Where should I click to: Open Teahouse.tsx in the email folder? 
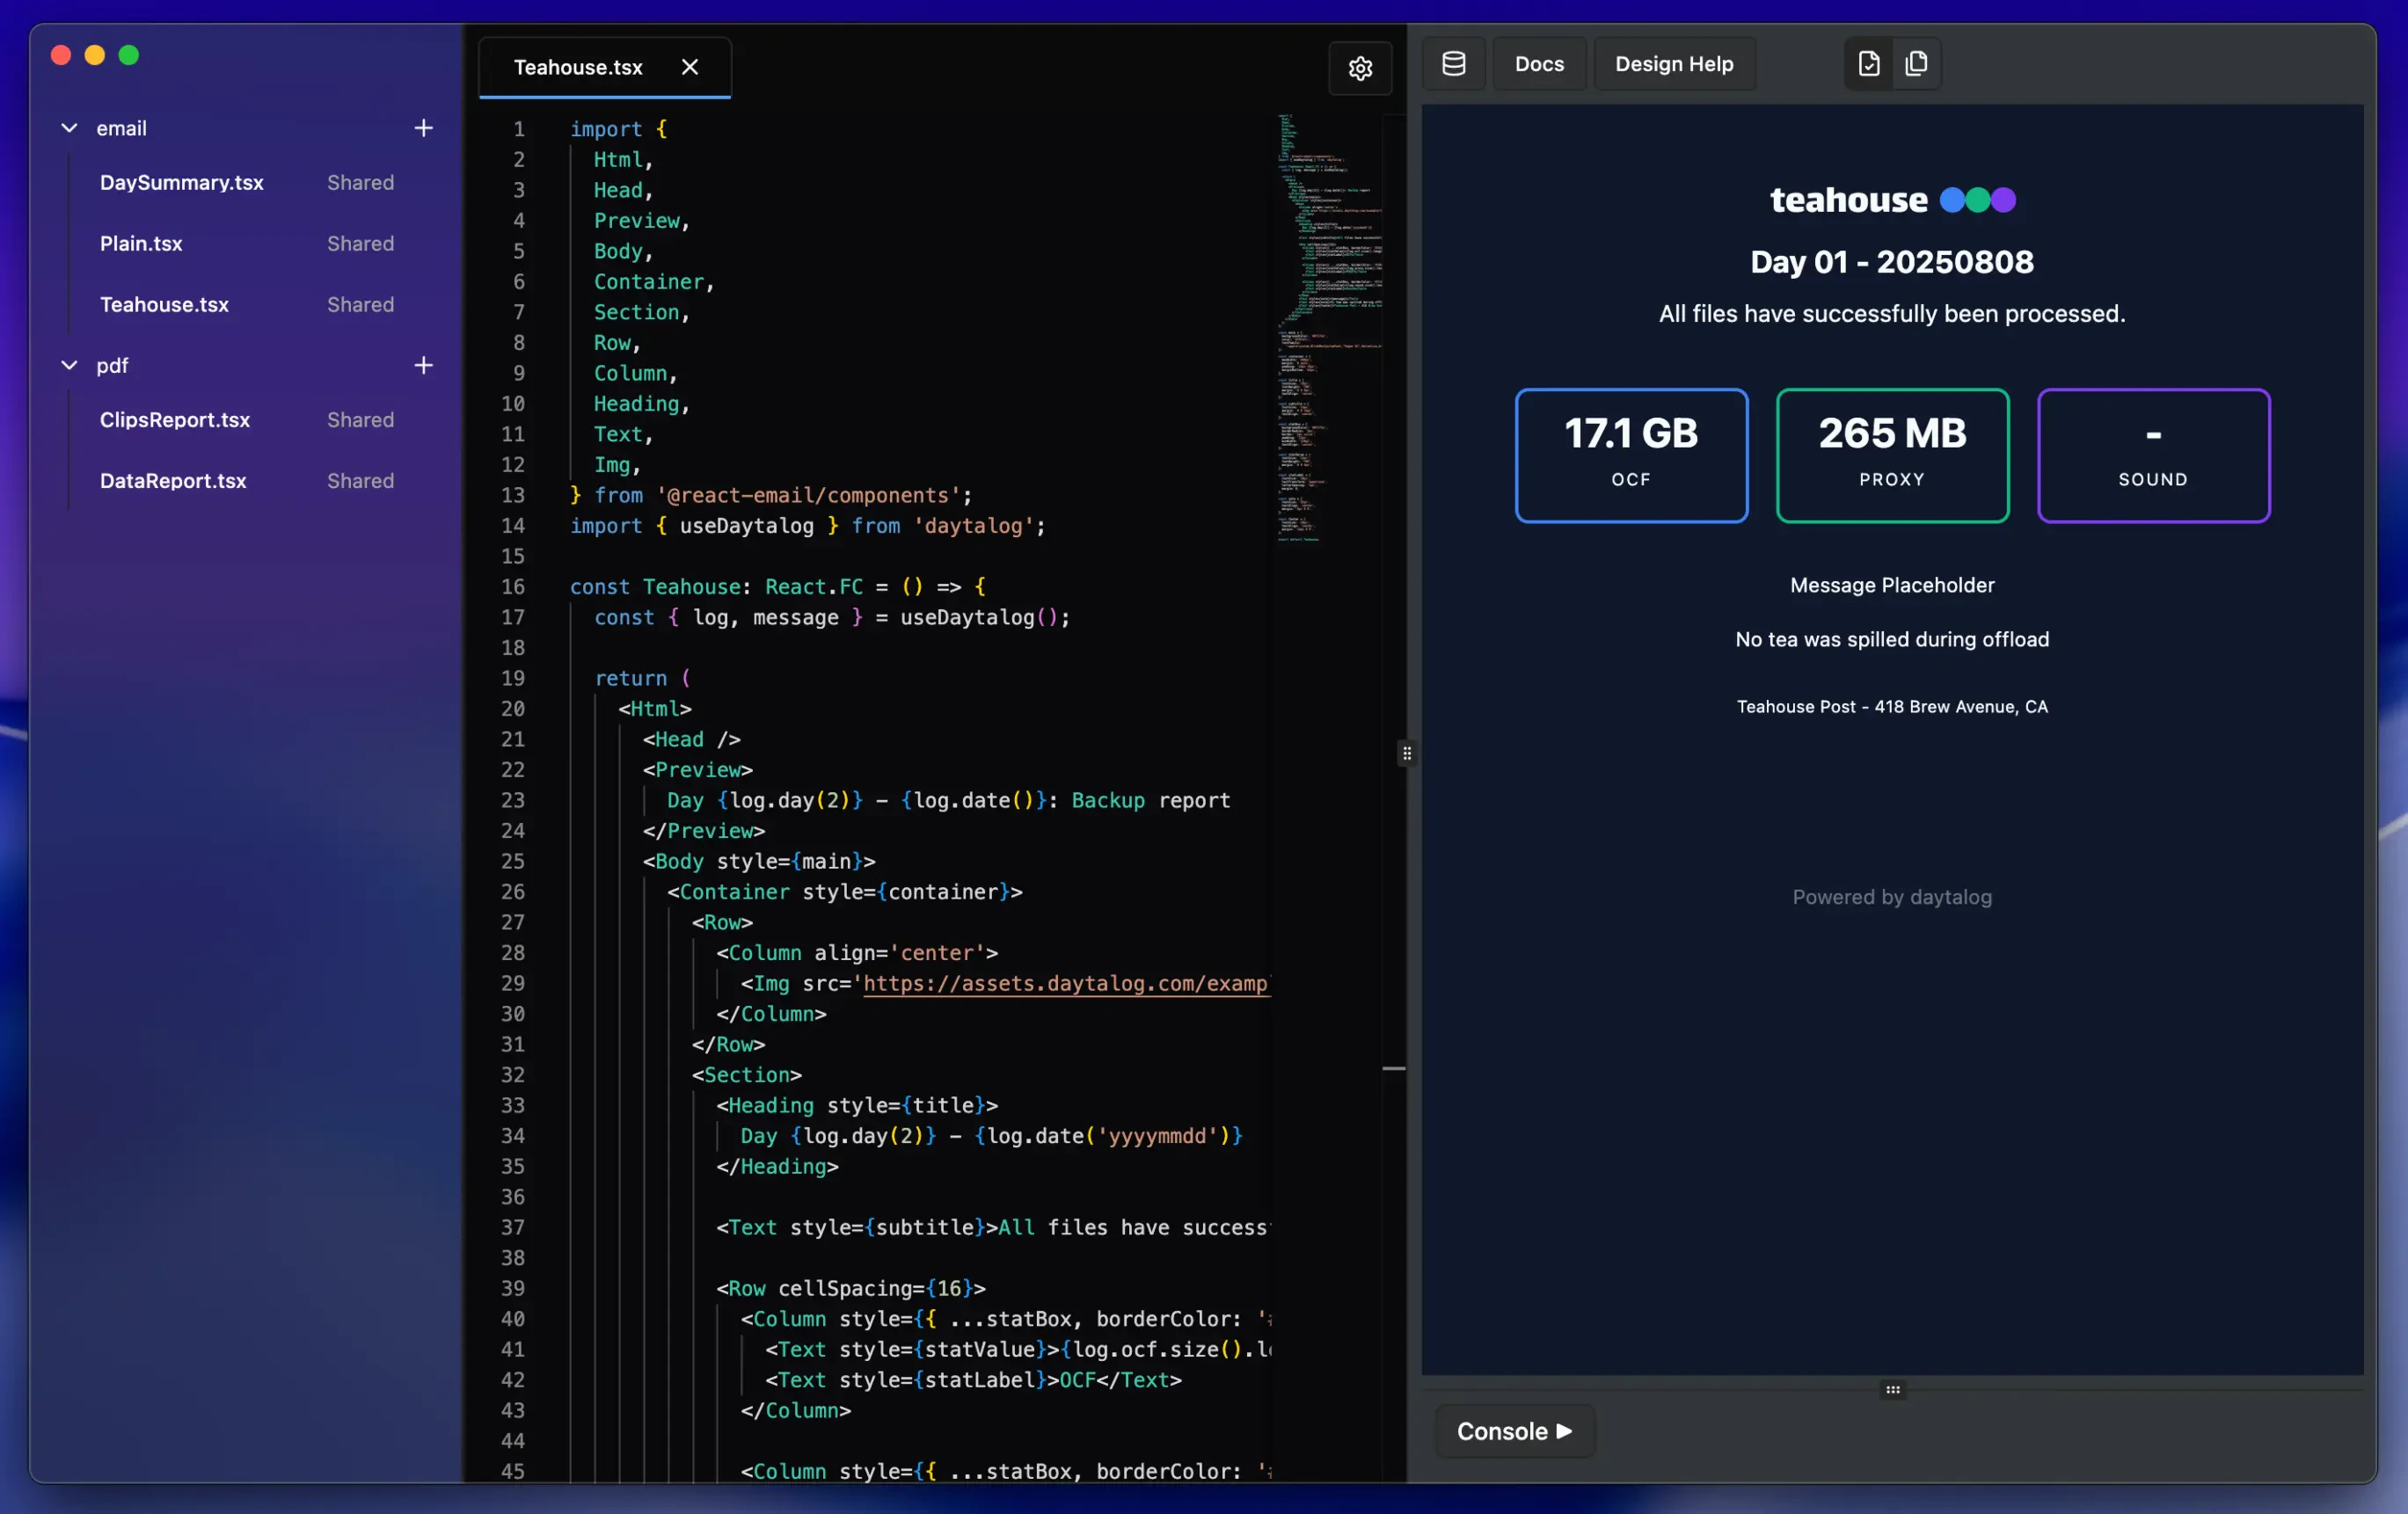click(x=164, y=304)
